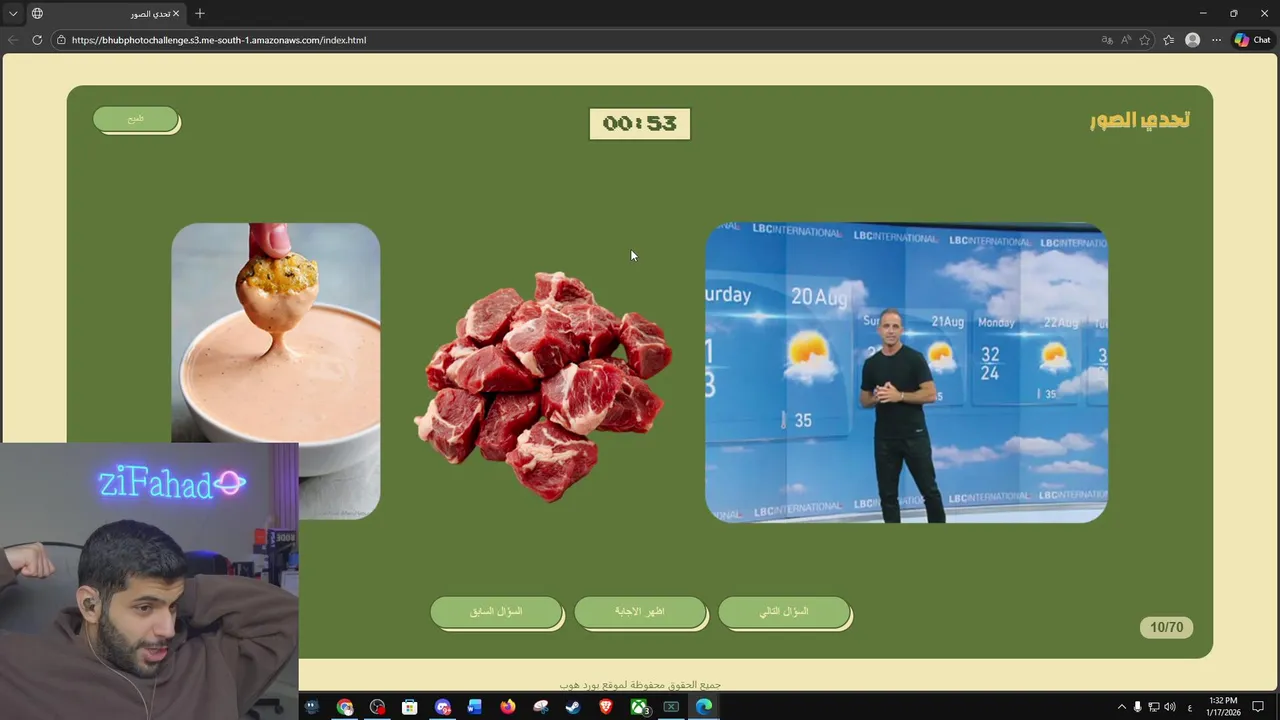Image resolution: width=1280 pixels, height=720 pixels.
Task: Open Microsoft Store from taskbar
Action: [410, 707]
